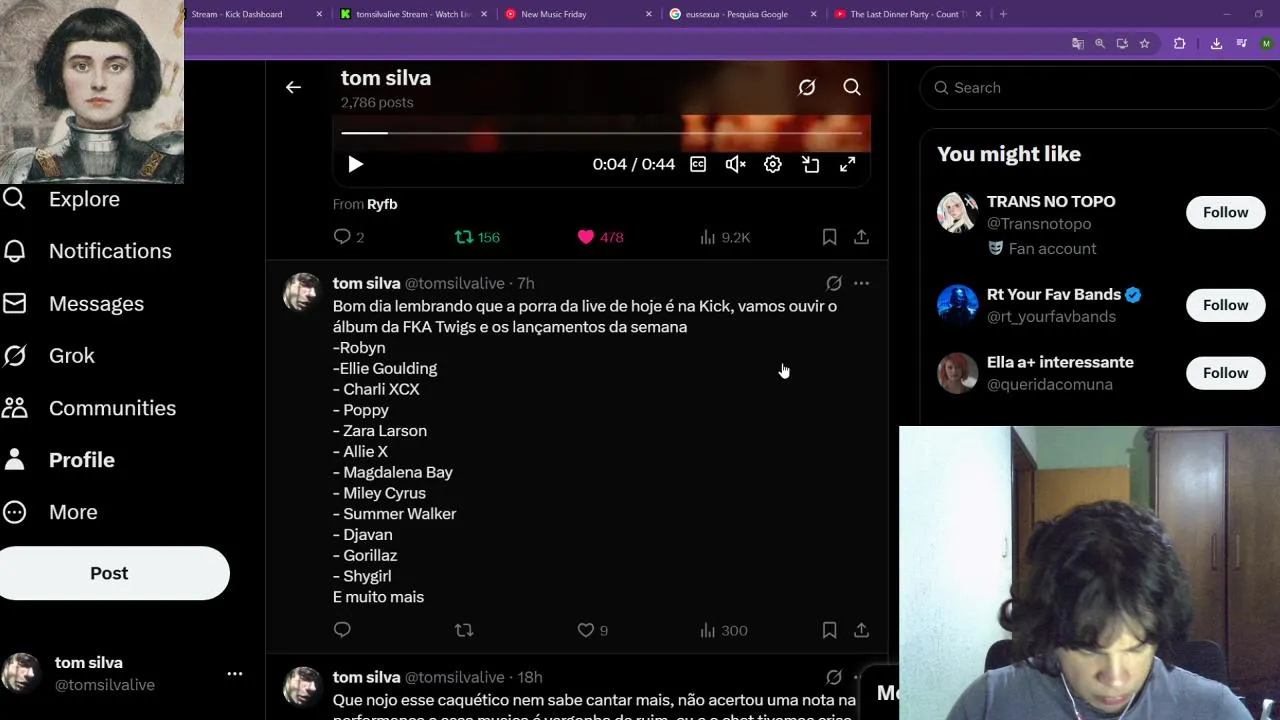
Task: Open Rt Your Fav Bands profile name
Action: click(x=1054, y=295)
